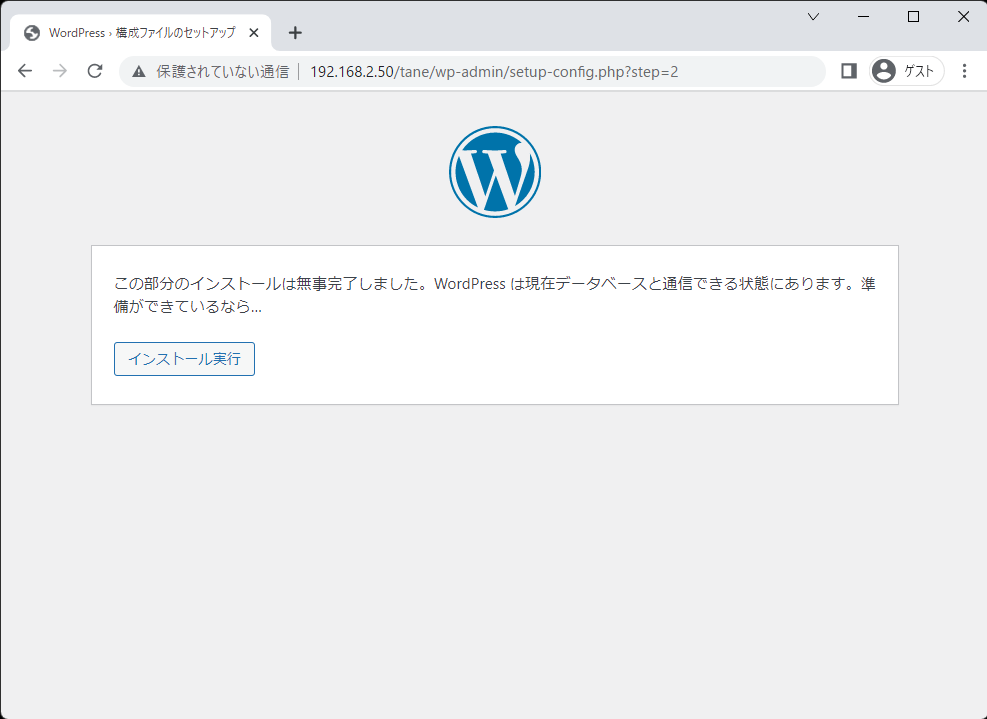Screen dimensions: 987x719
Task: Toggle the side panel icon
Action: 849,71
